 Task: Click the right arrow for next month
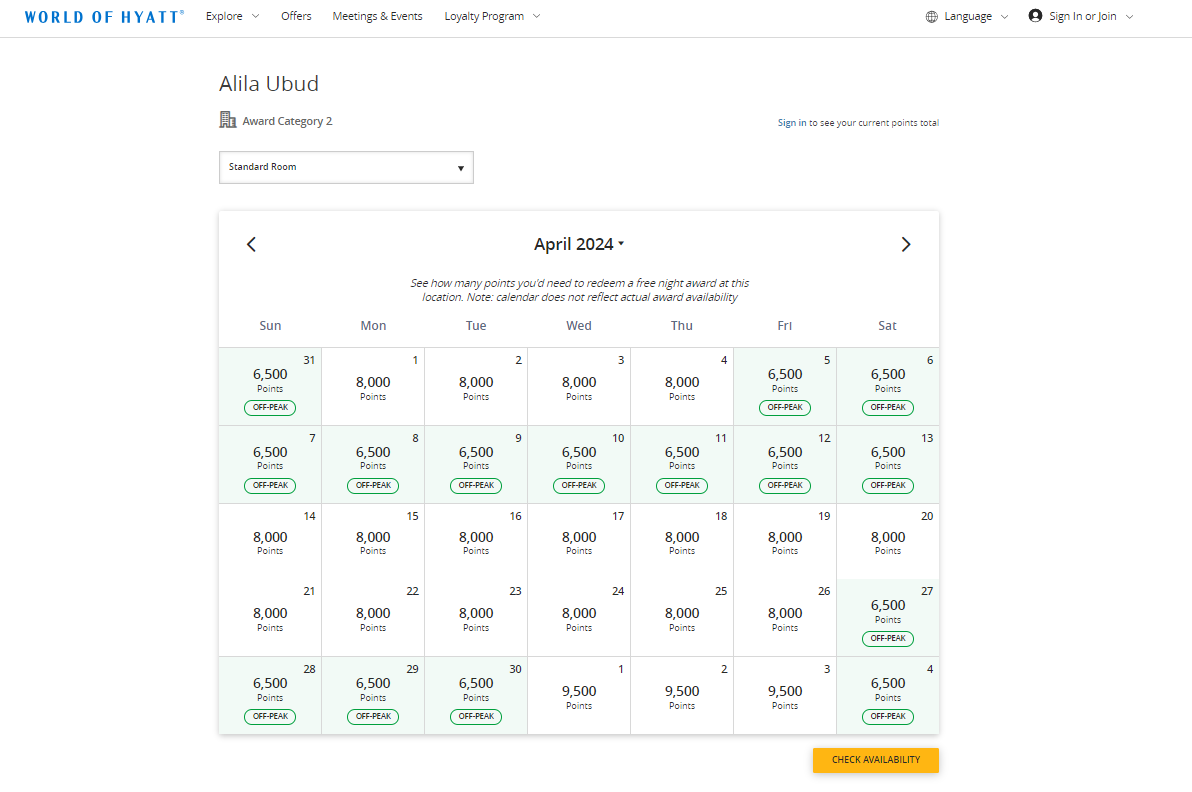tap(906, 243)
